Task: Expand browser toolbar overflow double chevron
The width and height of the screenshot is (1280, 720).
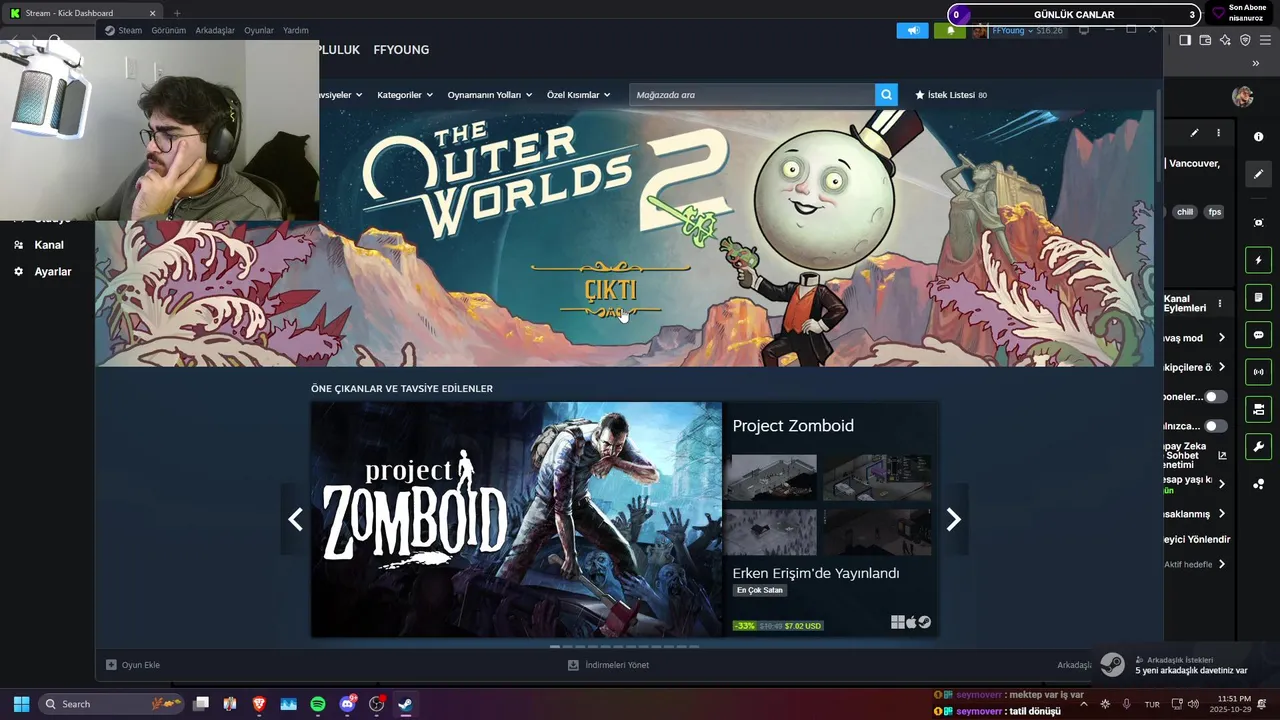Action: (x=1256, y=63)
